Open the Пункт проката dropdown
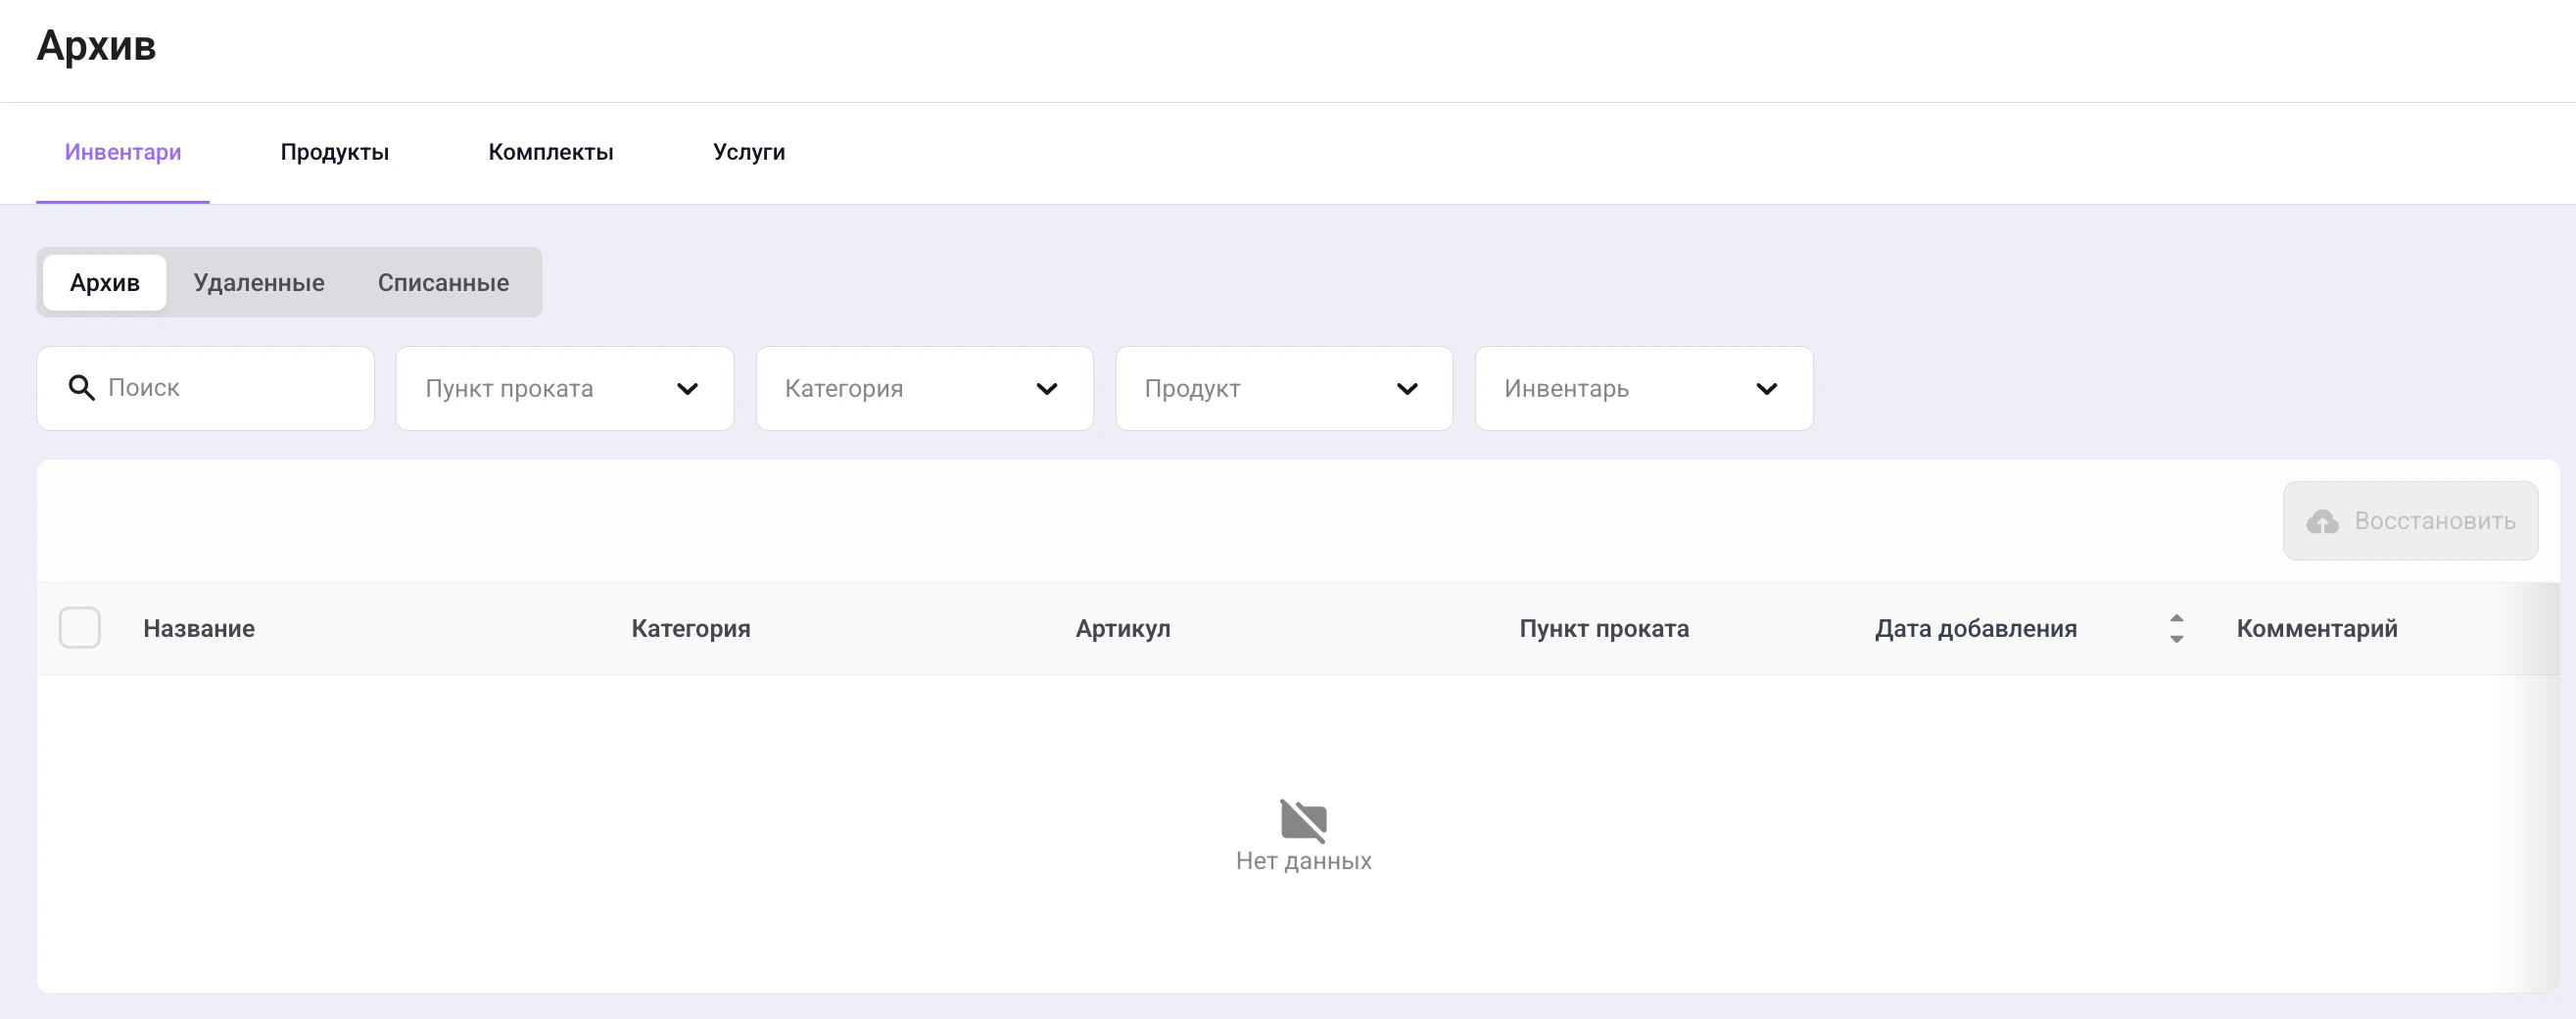The width and height of the screenshot is (2576, 1019). tap(564, 388)
